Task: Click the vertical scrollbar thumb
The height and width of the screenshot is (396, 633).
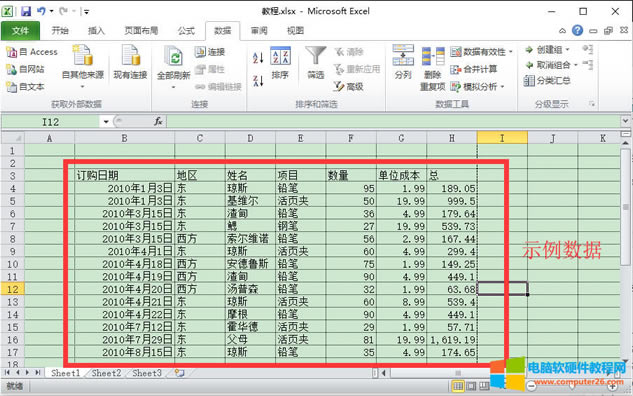Action: (x=626, y=207)
